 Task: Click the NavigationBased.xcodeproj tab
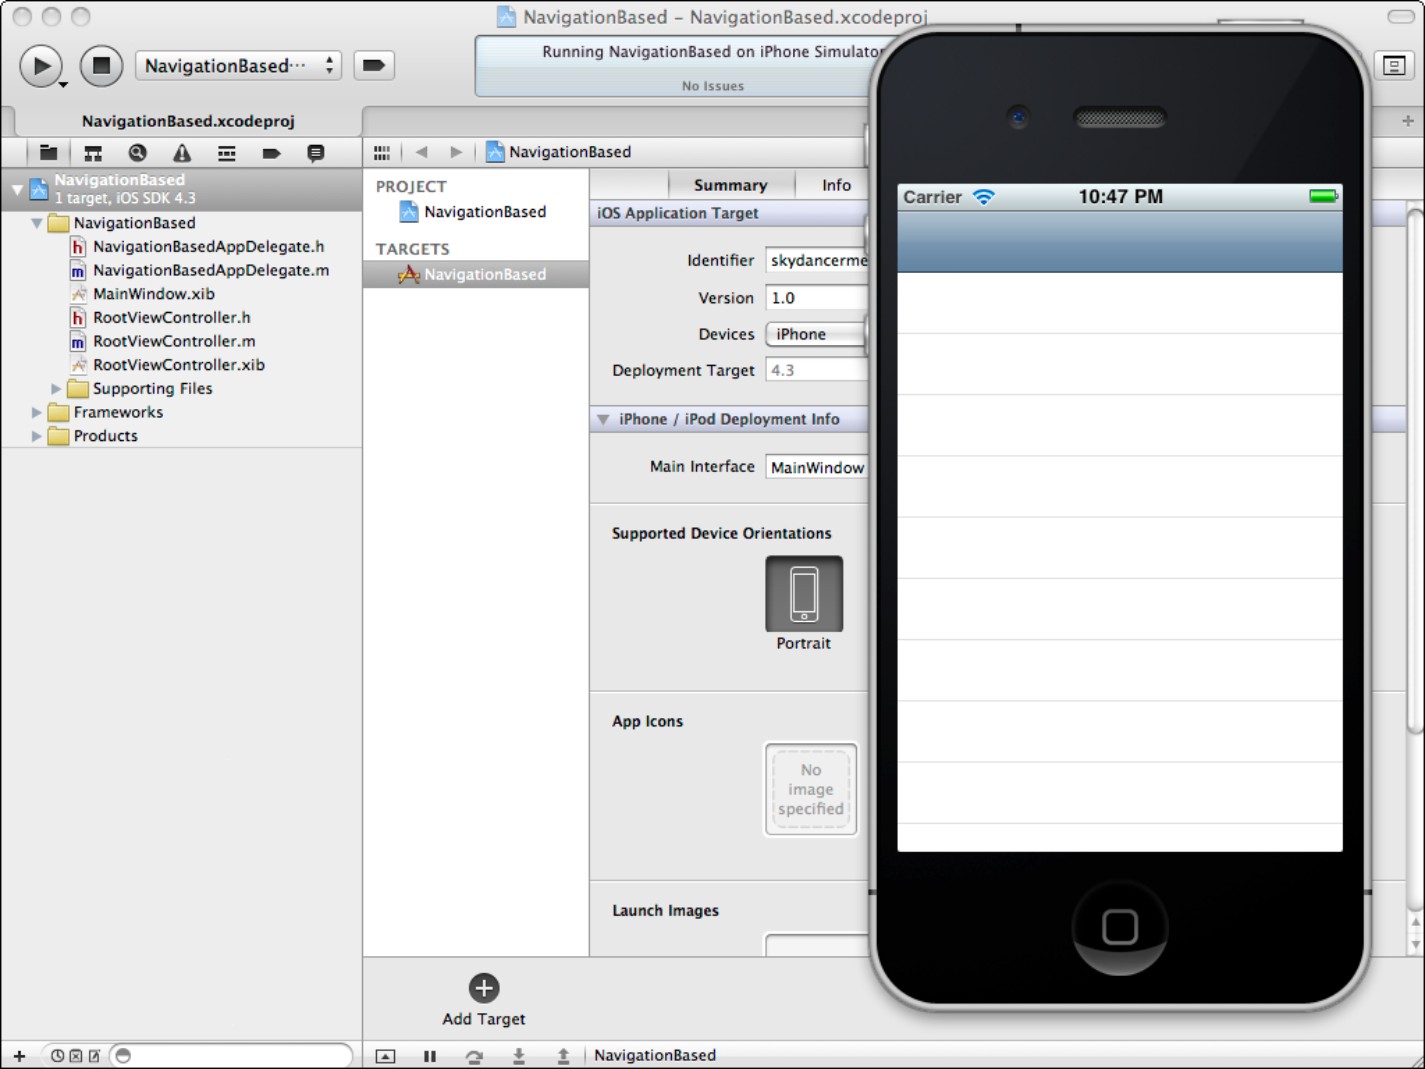coord(188,121)
